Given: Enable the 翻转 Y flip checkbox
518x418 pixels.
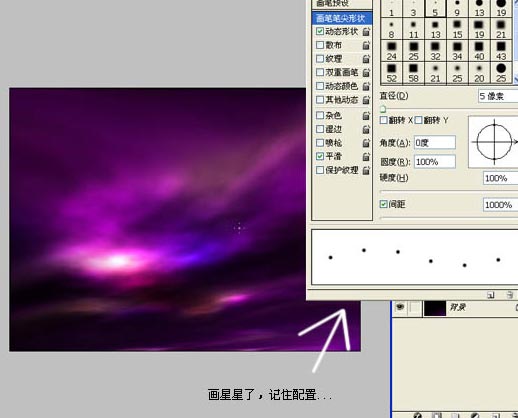Looking at the screenshot, I should [x=418, y=120].
